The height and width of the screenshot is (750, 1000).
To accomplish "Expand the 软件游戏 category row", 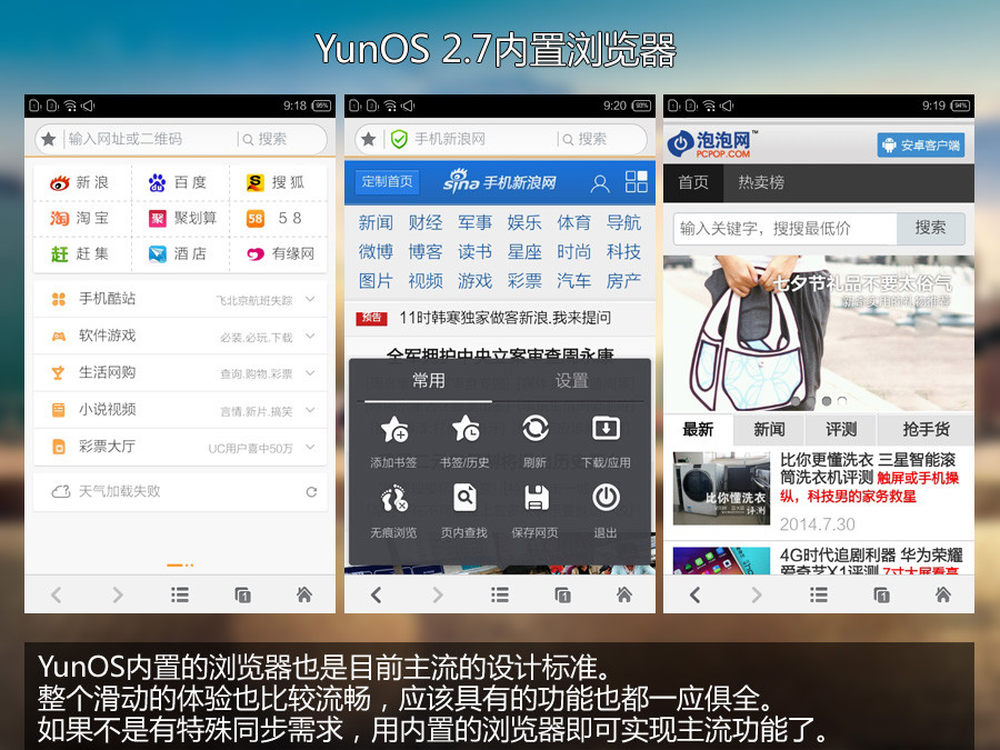I will coord(180,335).
